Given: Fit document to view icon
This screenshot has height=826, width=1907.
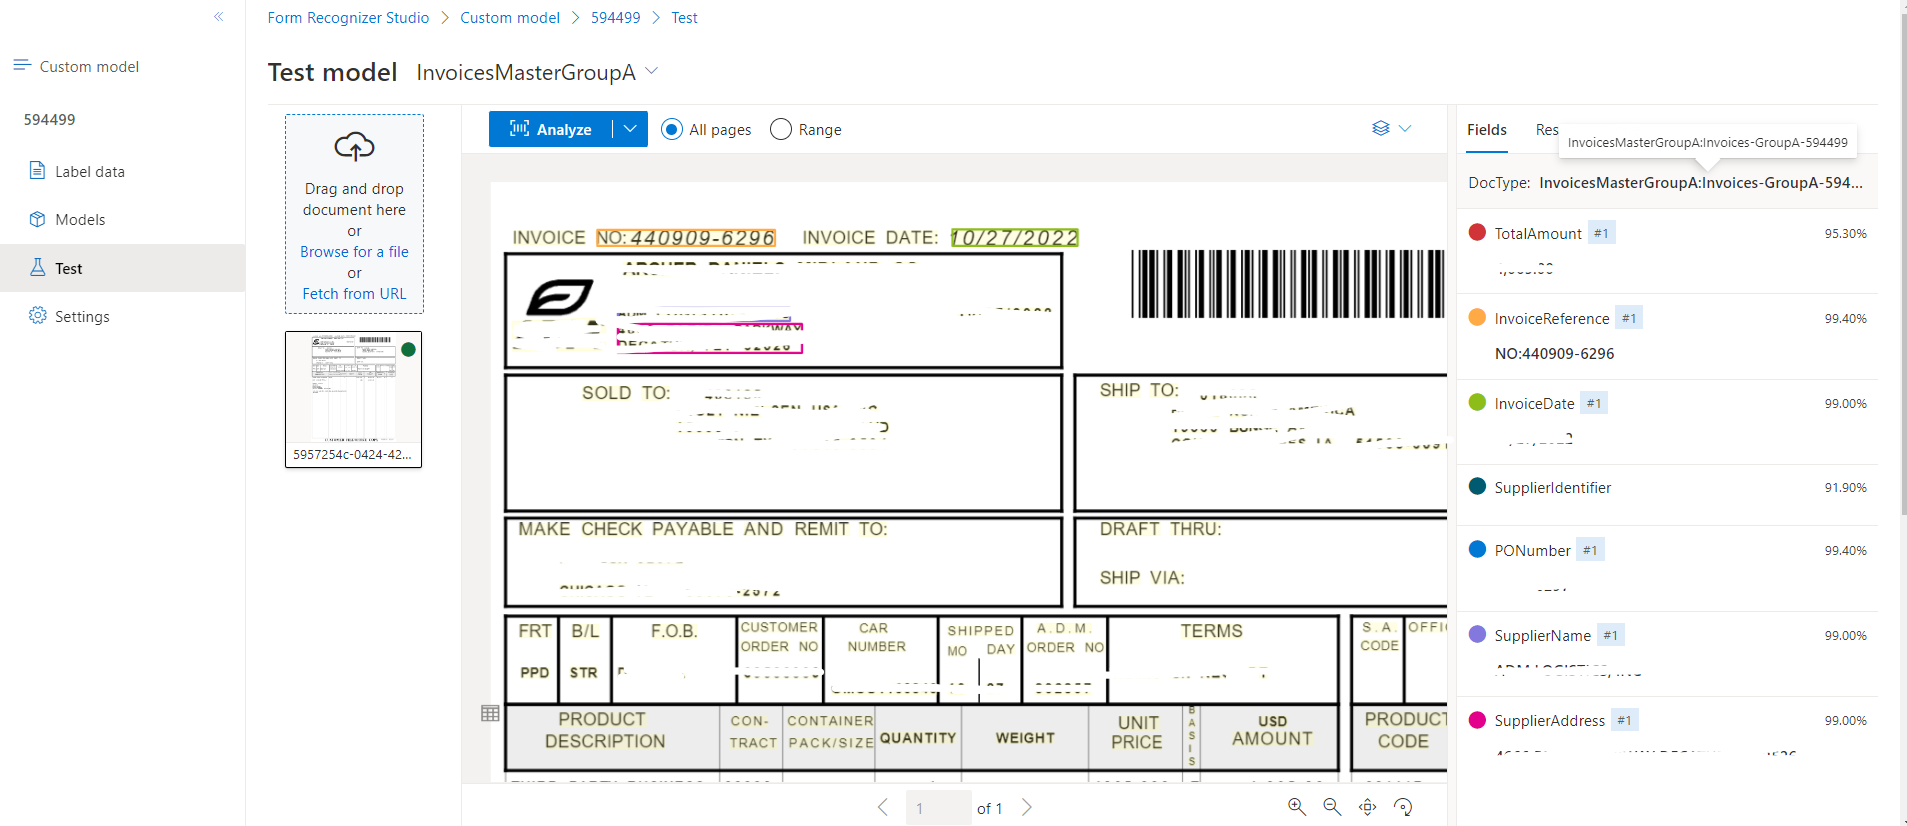Looking at the screenshot, I should click(x=1368, y=806).
